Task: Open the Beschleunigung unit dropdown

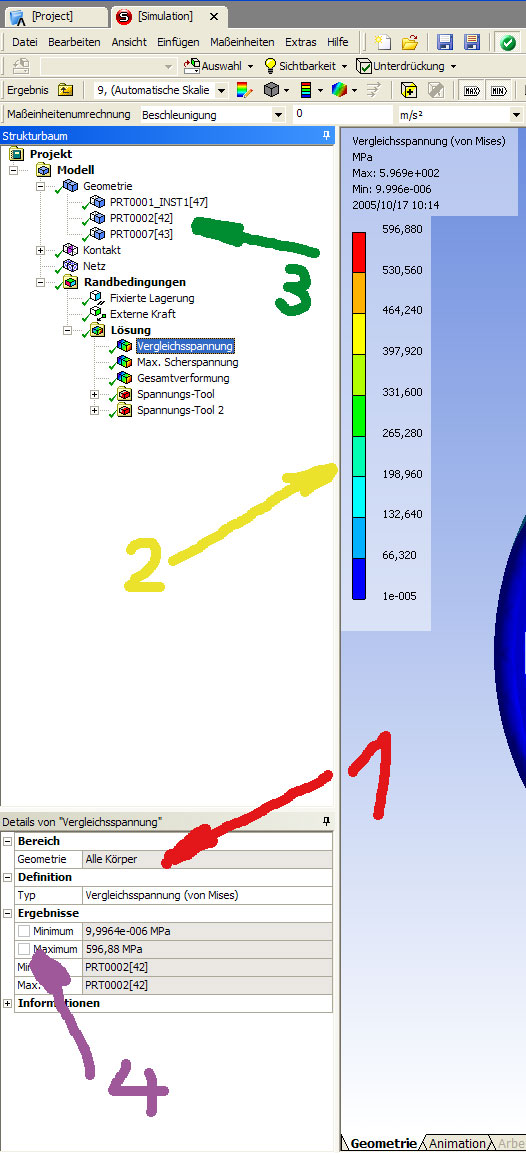Action: tap(277, 115)
